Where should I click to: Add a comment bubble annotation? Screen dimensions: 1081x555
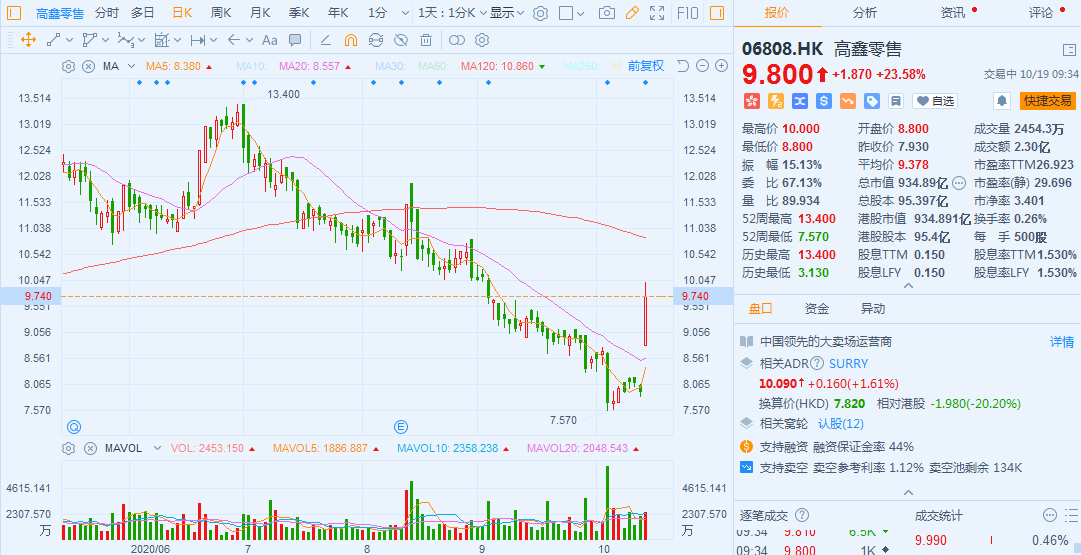(294, 40)
